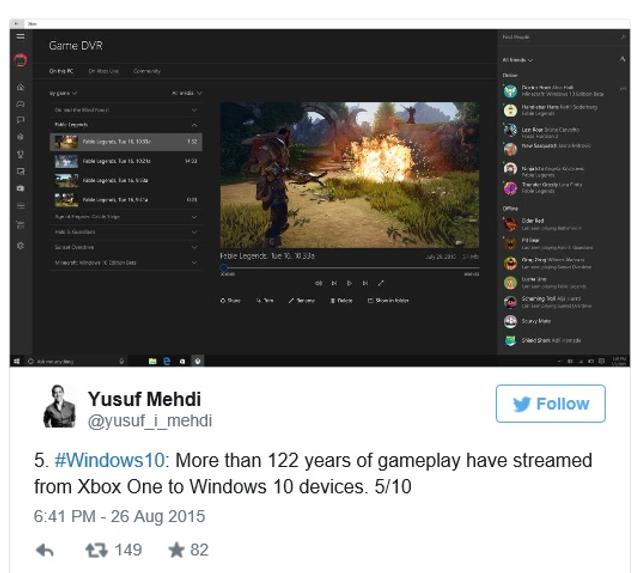Follow Yusuf Mehdi on Twitter

point(551,404)
